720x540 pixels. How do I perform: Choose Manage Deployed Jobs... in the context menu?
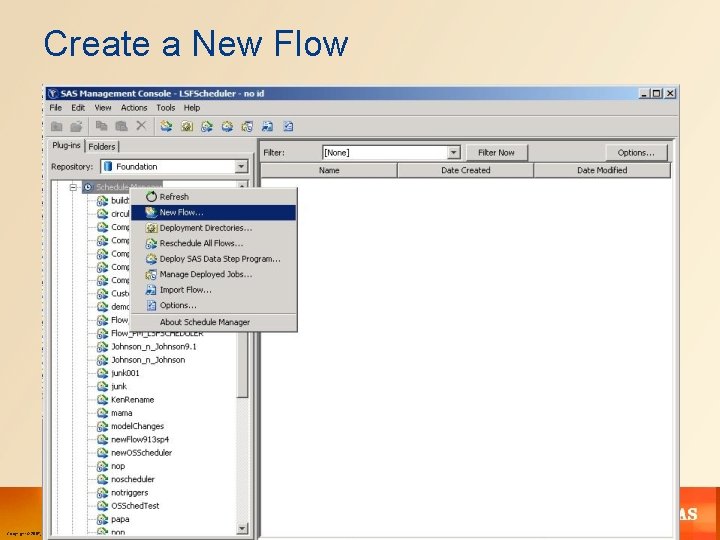[214, 274]
